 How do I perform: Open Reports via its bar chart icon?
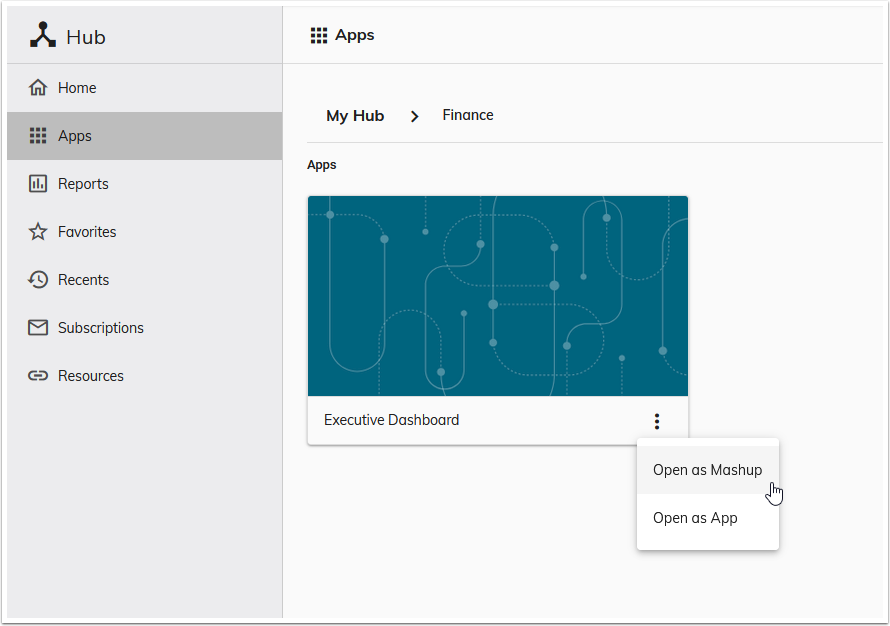point(39,183)
